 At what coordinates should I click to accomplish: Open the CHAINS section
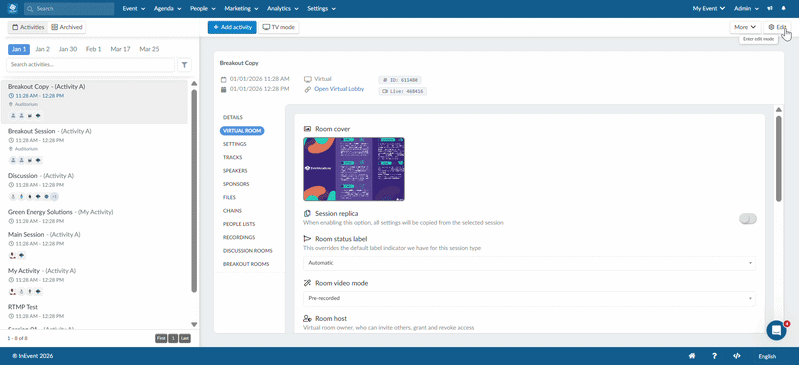232,211
